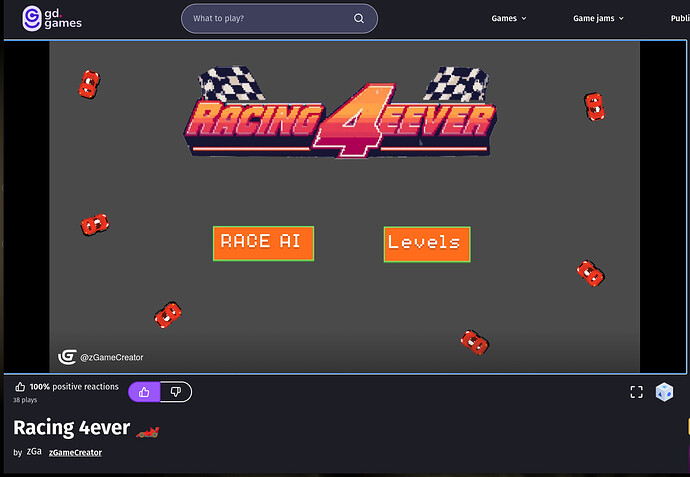Open the Levels screen
The width and height of the screenshot is (690, 477).
pyautogui.click(x=427, y=244)
